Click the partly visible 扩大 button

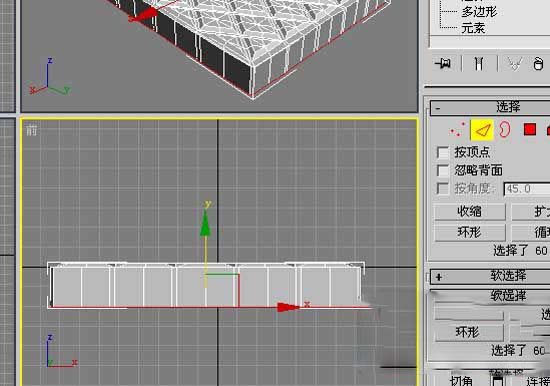tap(531, 212)
